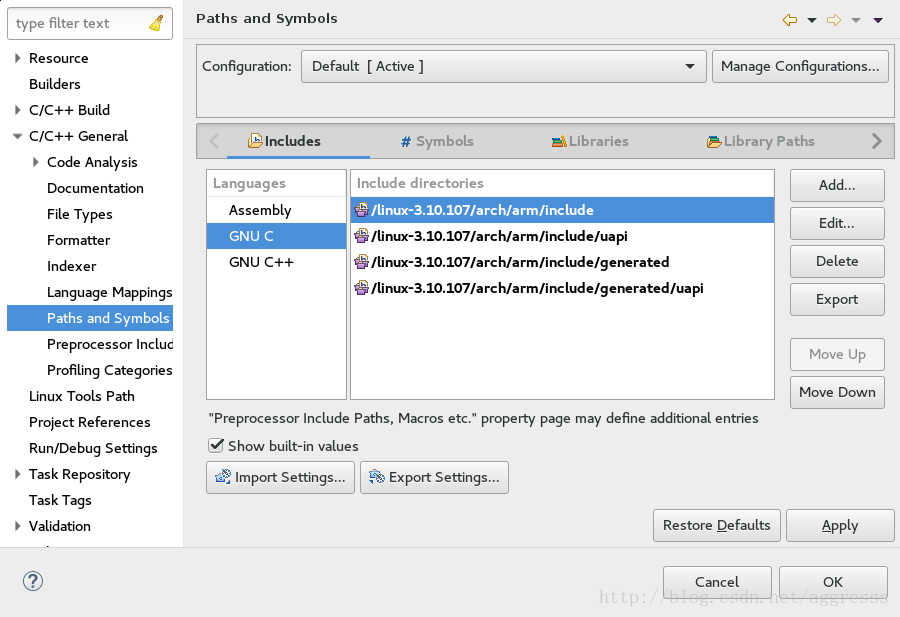Click icon beside include/generated/uapi entry
Image resolution: width=900 pixels, height=617 pixels.
(x=362, y=288)
